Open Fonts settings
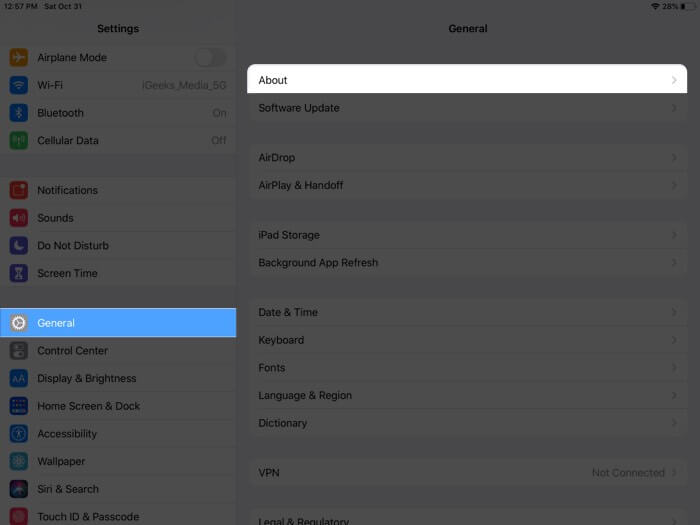This screenshot has height=525, width=700. (x=467, y=367)
